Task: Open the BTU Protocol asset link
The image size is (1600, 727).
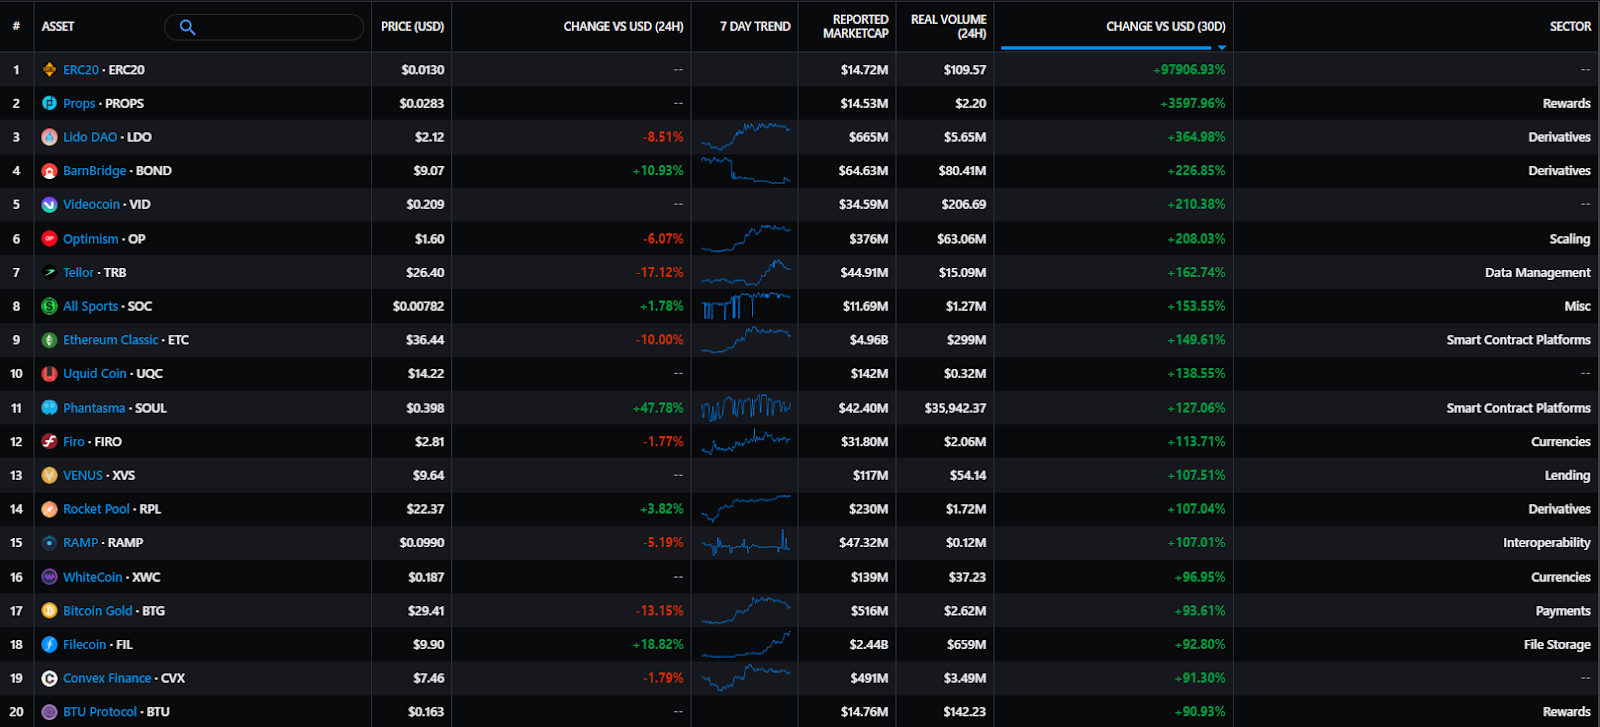Action: [100, 712]
